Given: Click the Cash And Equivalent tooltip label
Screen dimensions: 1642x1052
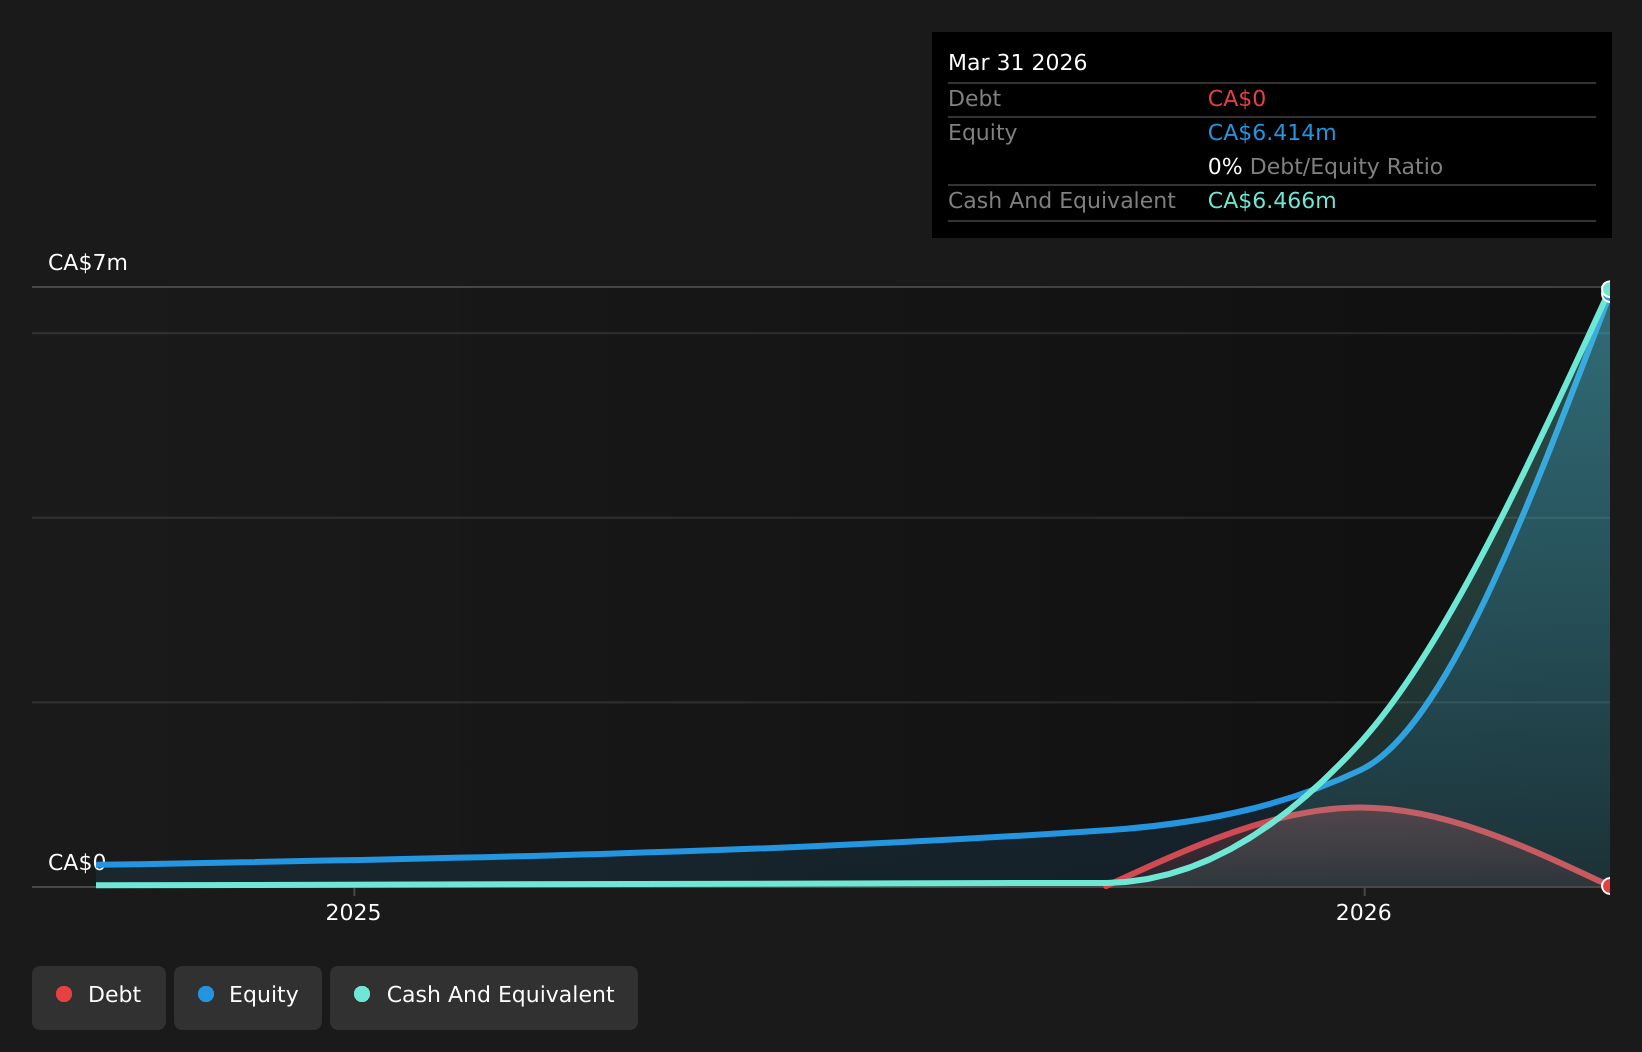Looking at the screenshot, I should tap(1062, 201).
